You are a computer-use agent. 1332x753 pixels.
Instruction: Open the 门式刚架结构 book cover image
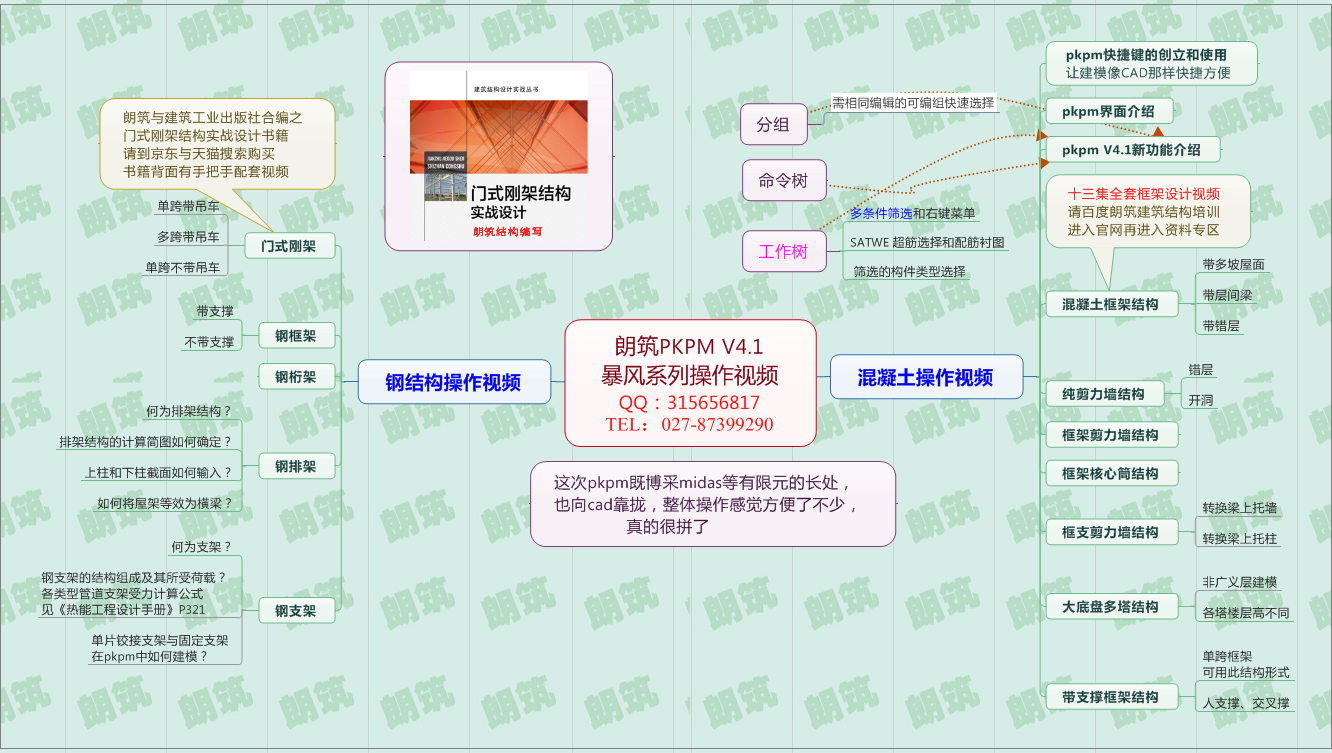tap(499, 155)
